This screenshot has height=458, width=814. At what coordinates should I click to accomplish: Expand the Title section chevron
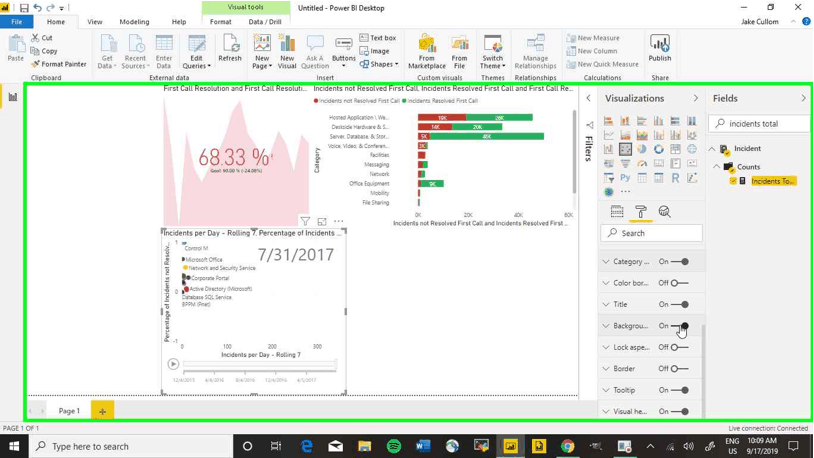(x=606, y=304)
